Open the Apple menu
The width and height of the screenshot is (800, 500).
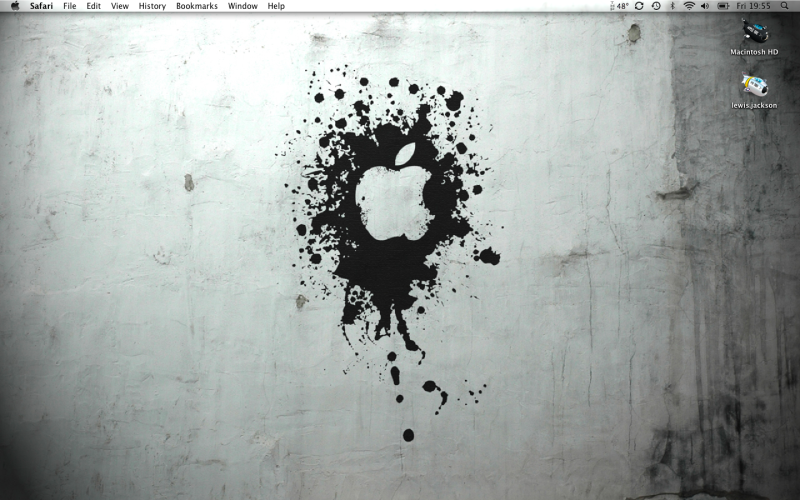tap(15, 6)
